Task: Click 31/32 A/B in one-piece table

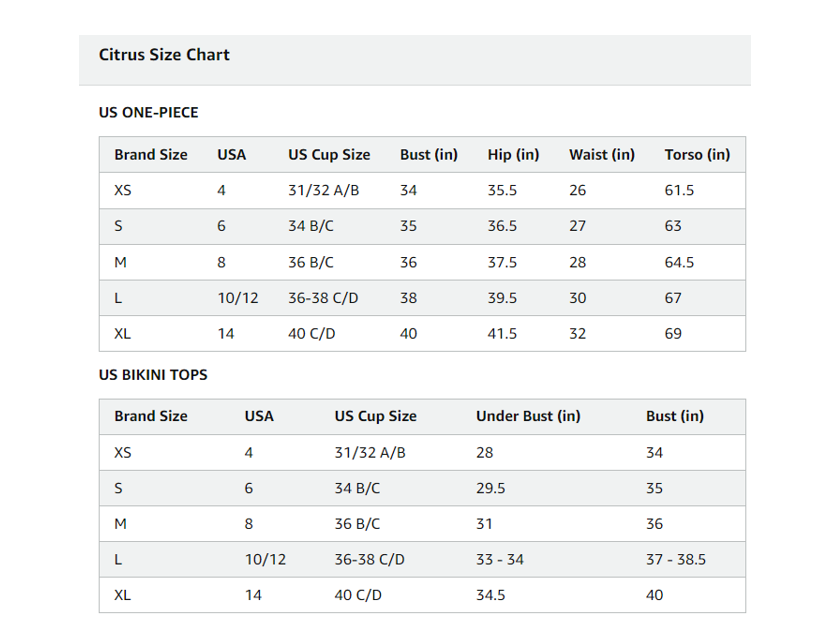Action: point(323,190)
